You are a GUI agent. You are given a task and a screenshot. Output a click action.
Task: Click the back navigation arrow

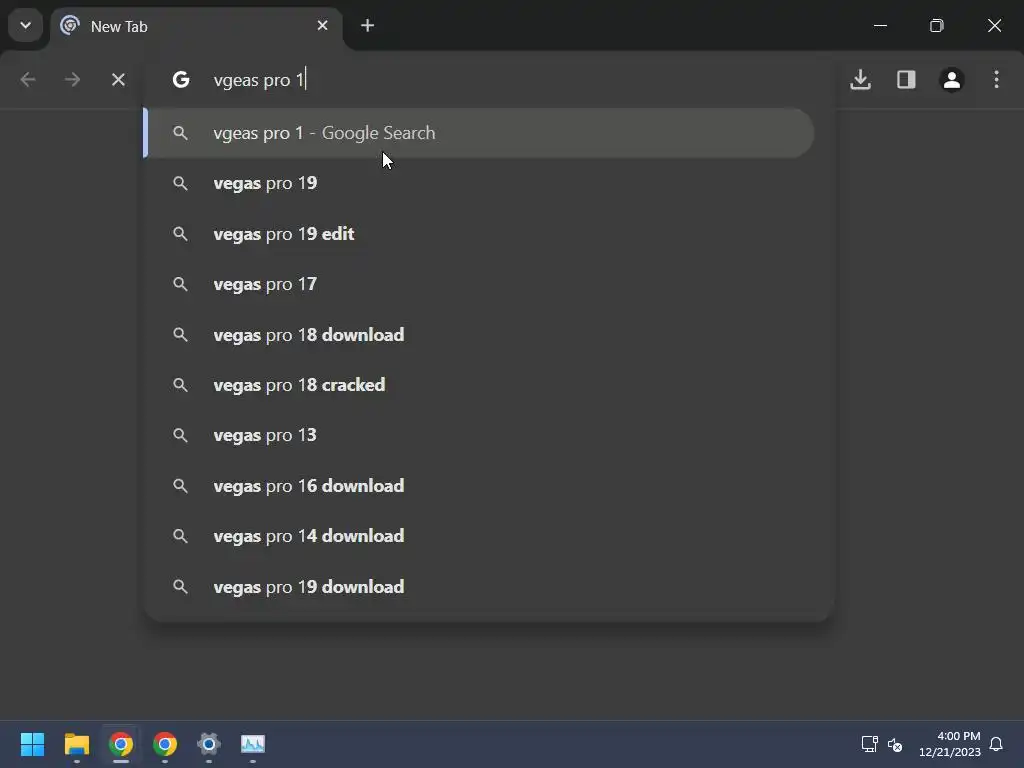(28, 80)
